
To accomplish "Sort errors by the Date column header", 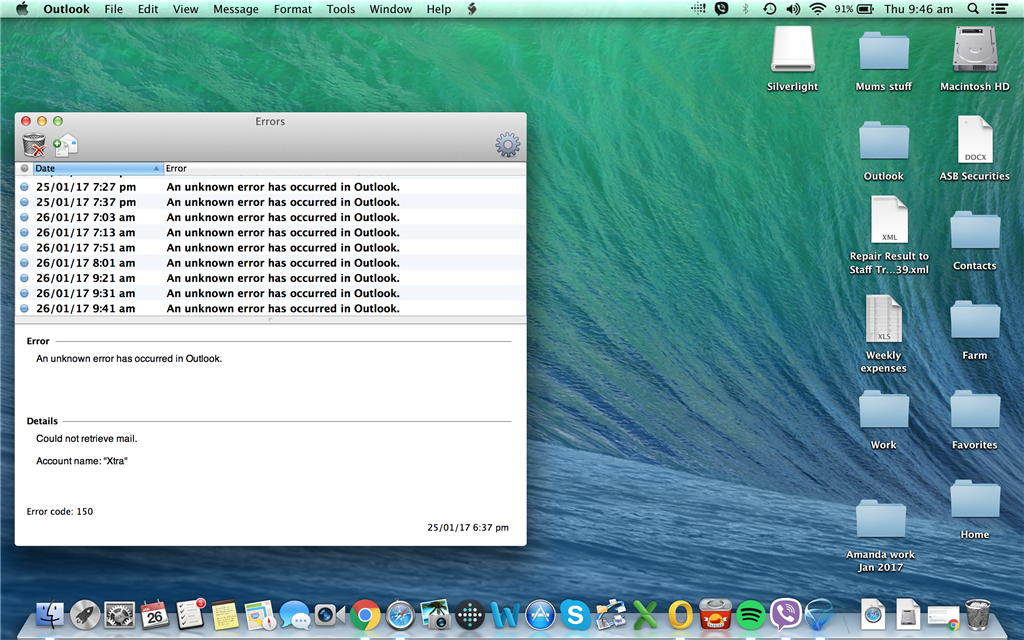I will tap(97, 168).
